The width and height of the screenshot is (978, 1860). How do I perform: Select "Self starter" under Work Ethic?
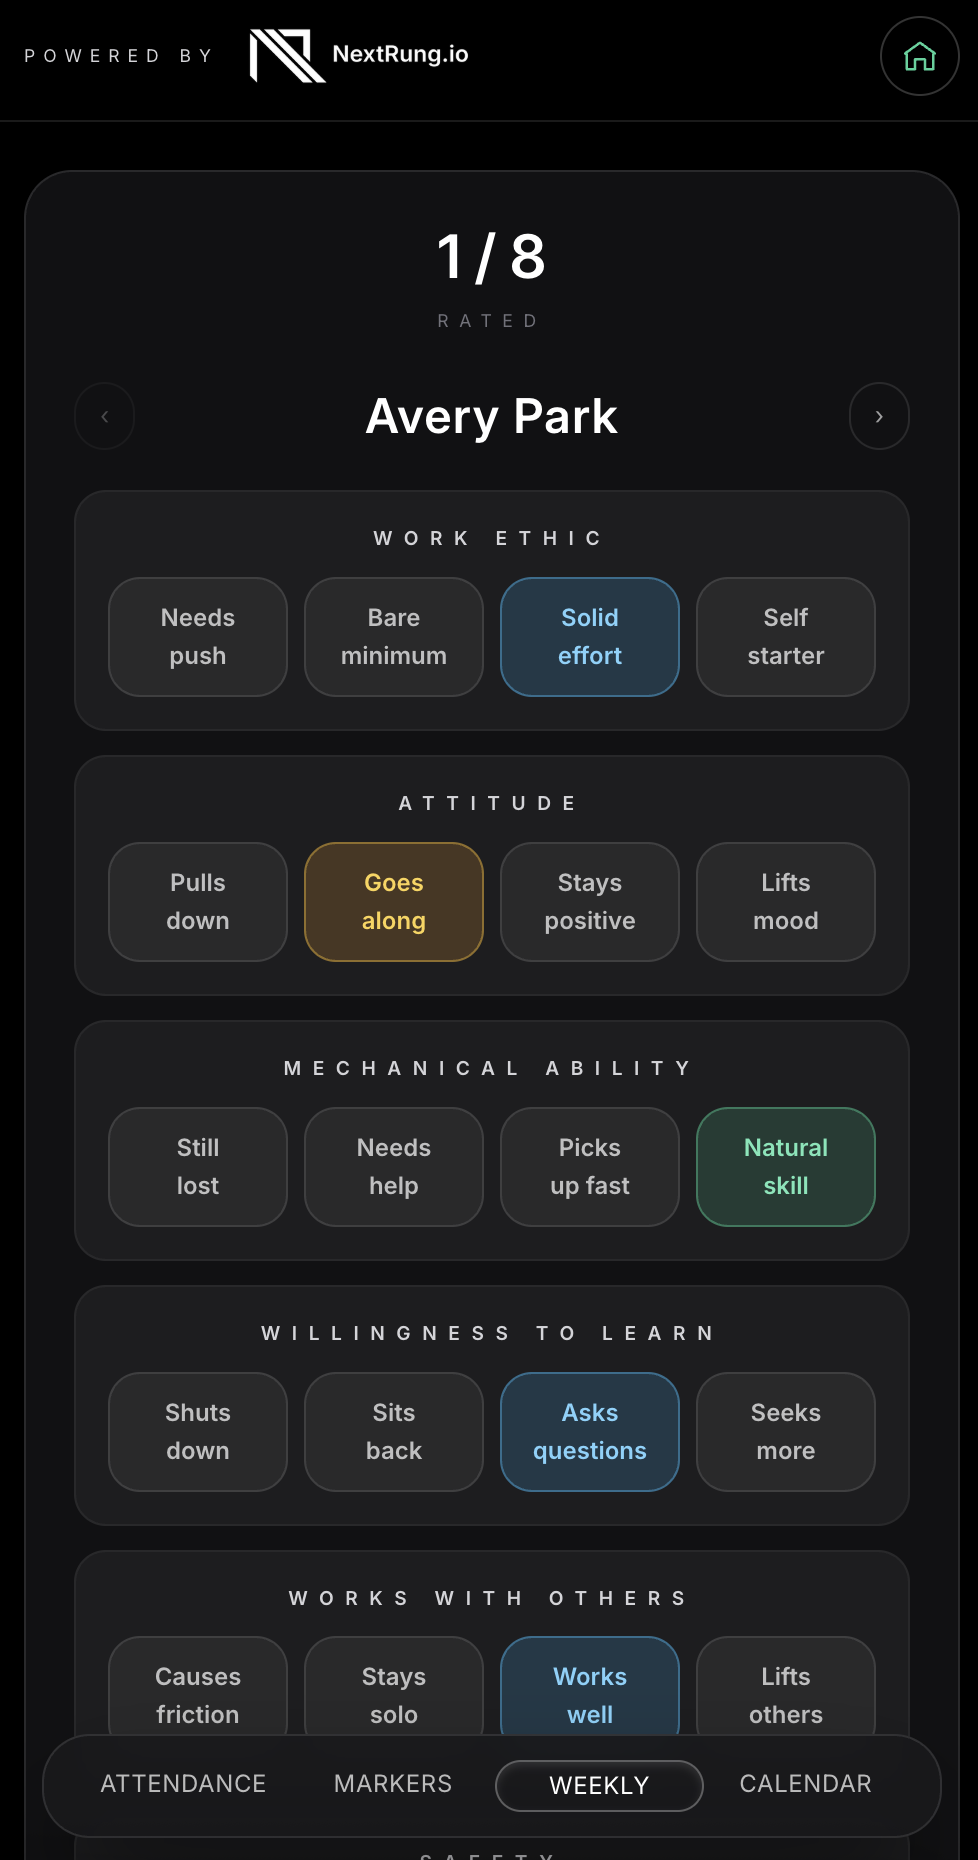[x=785, y=637]
